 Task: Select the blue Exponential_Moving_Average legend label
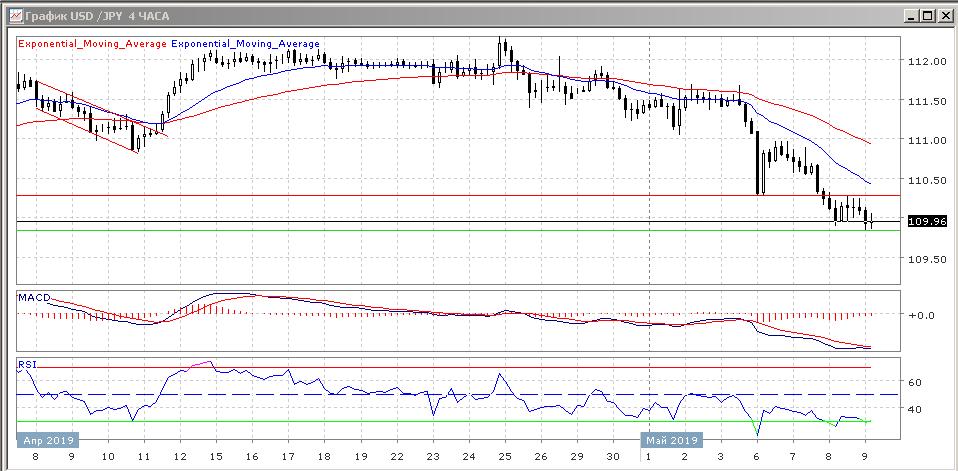coord(246,44)
